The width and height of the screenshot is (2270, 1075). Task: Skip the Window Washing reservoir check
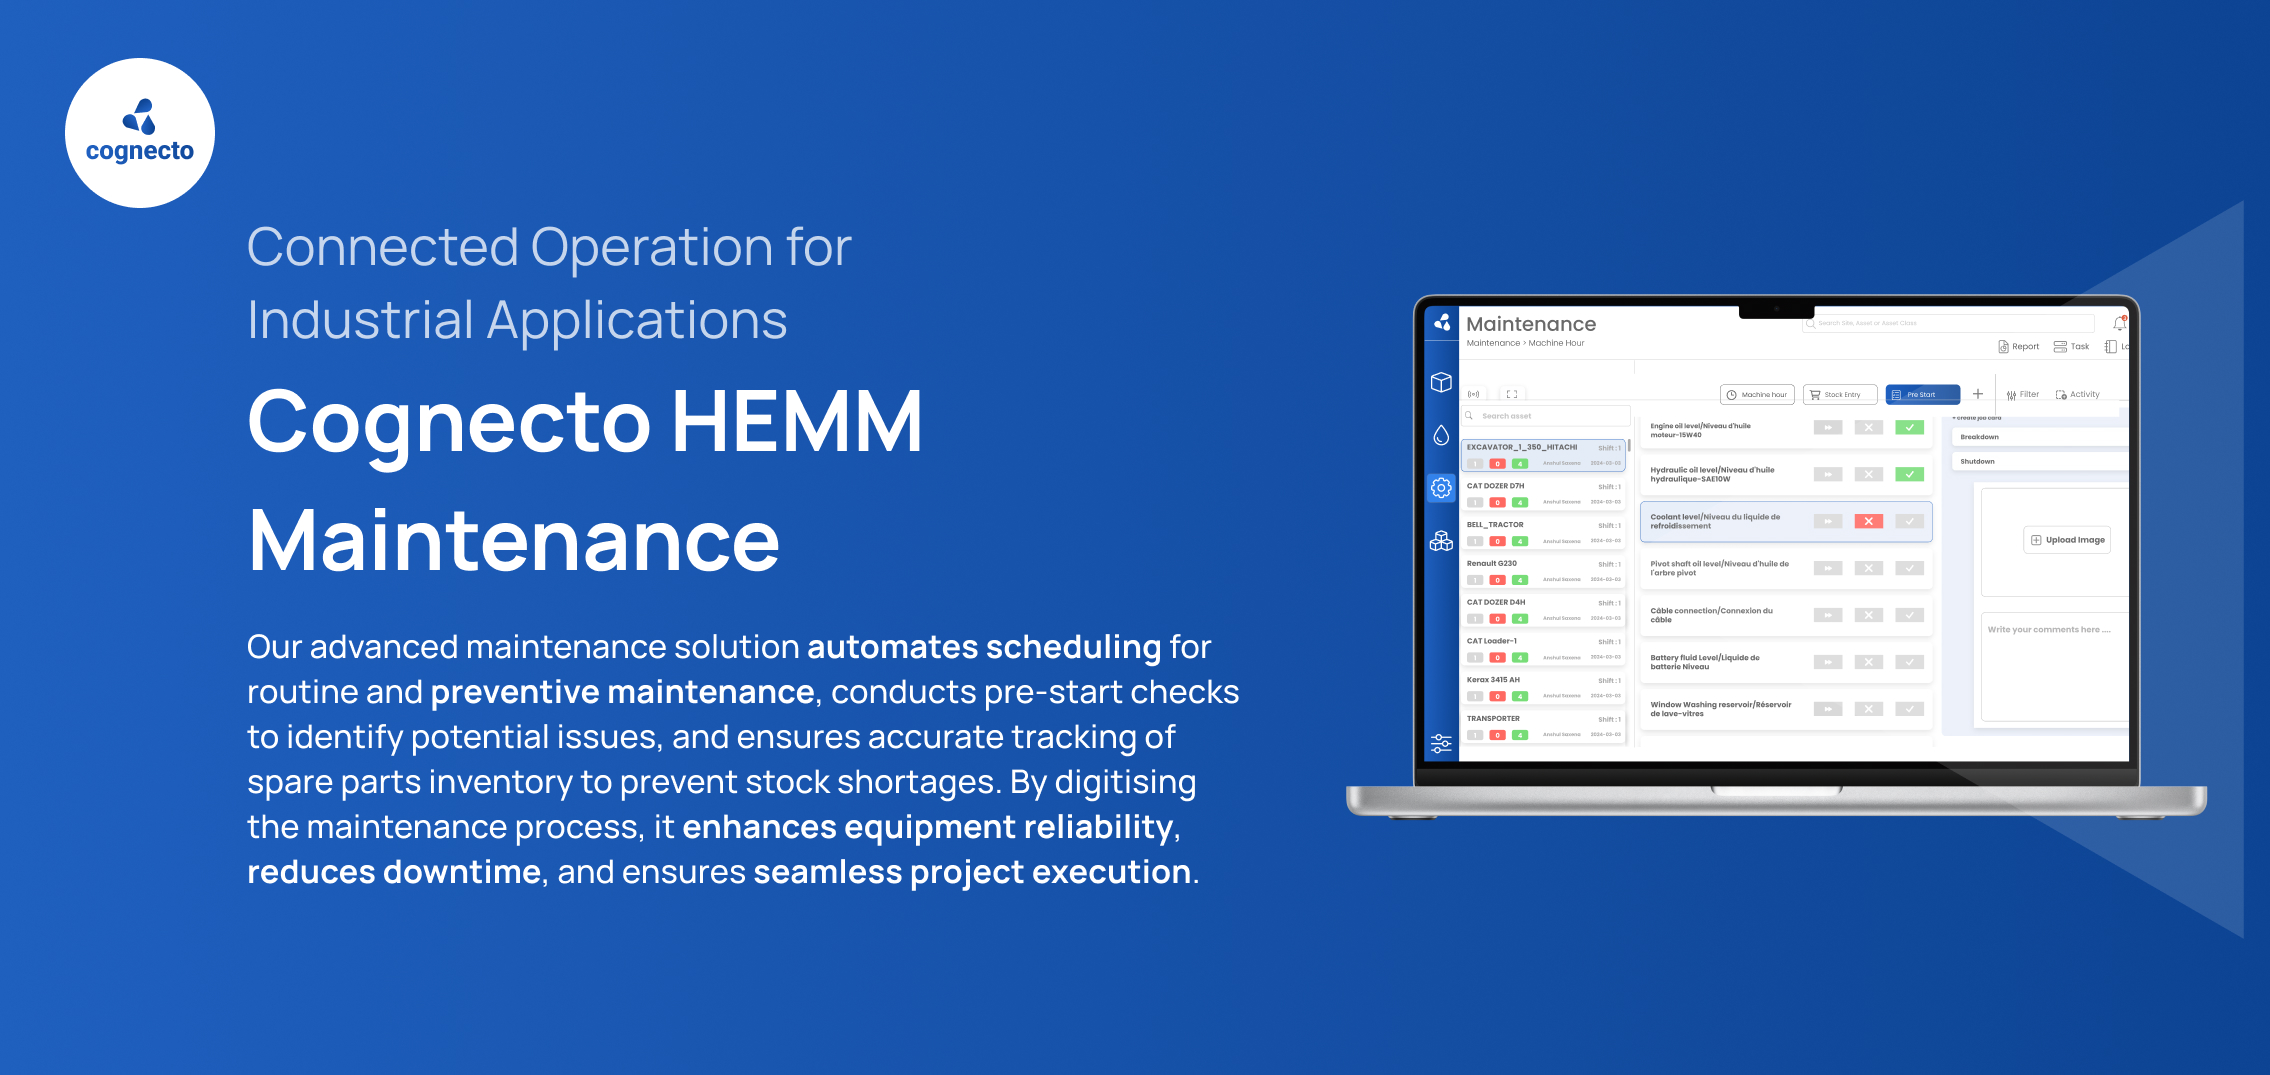(x=1828, y=710)
